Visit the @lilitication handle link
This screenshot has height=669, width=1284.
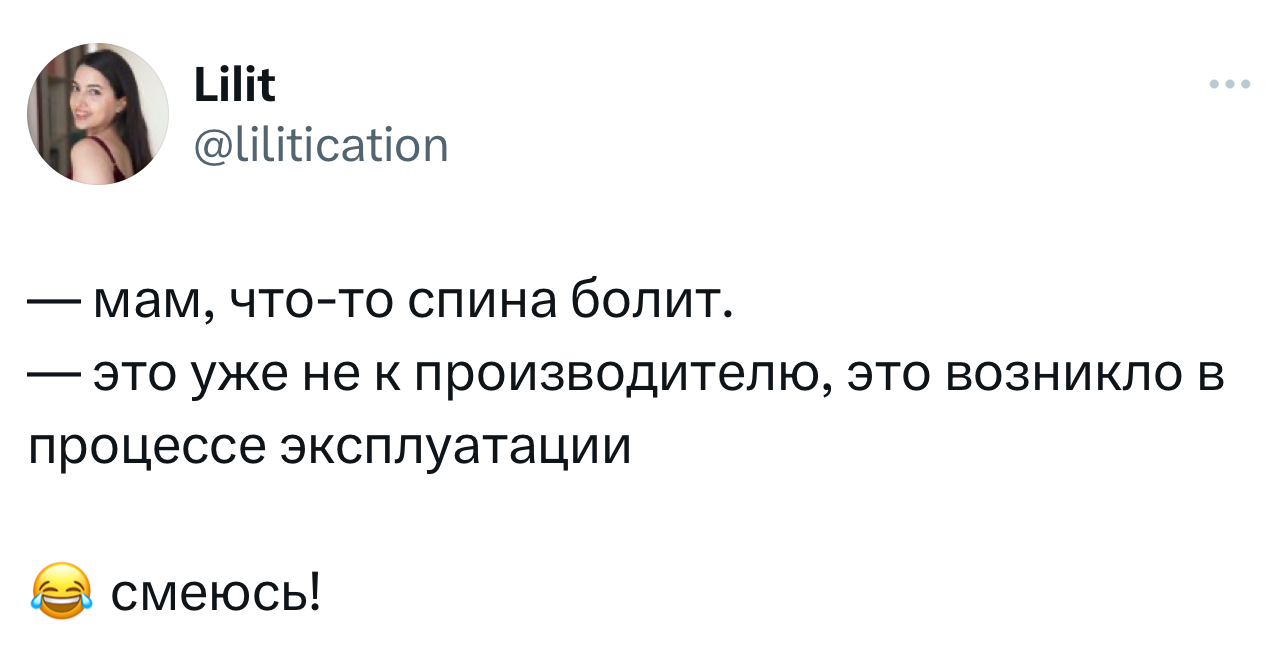tap(321, 147)
